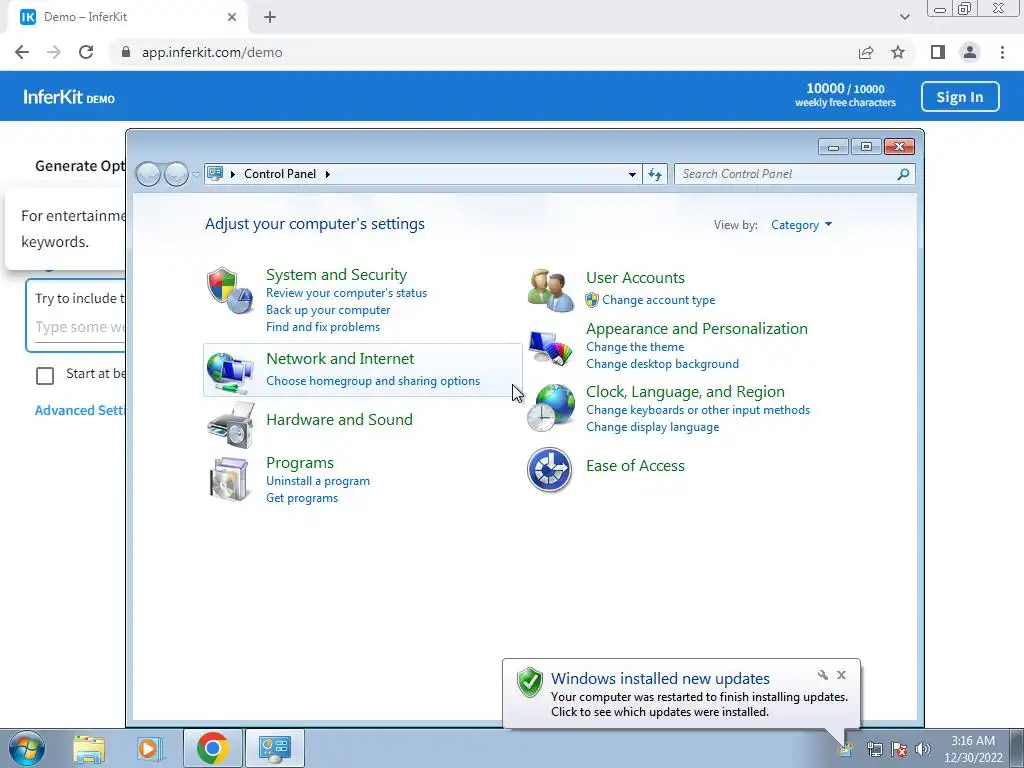The width and height of the screenshot is (1024, 768).
Task: Click Change account type link
Action: [x=658, y=300]
